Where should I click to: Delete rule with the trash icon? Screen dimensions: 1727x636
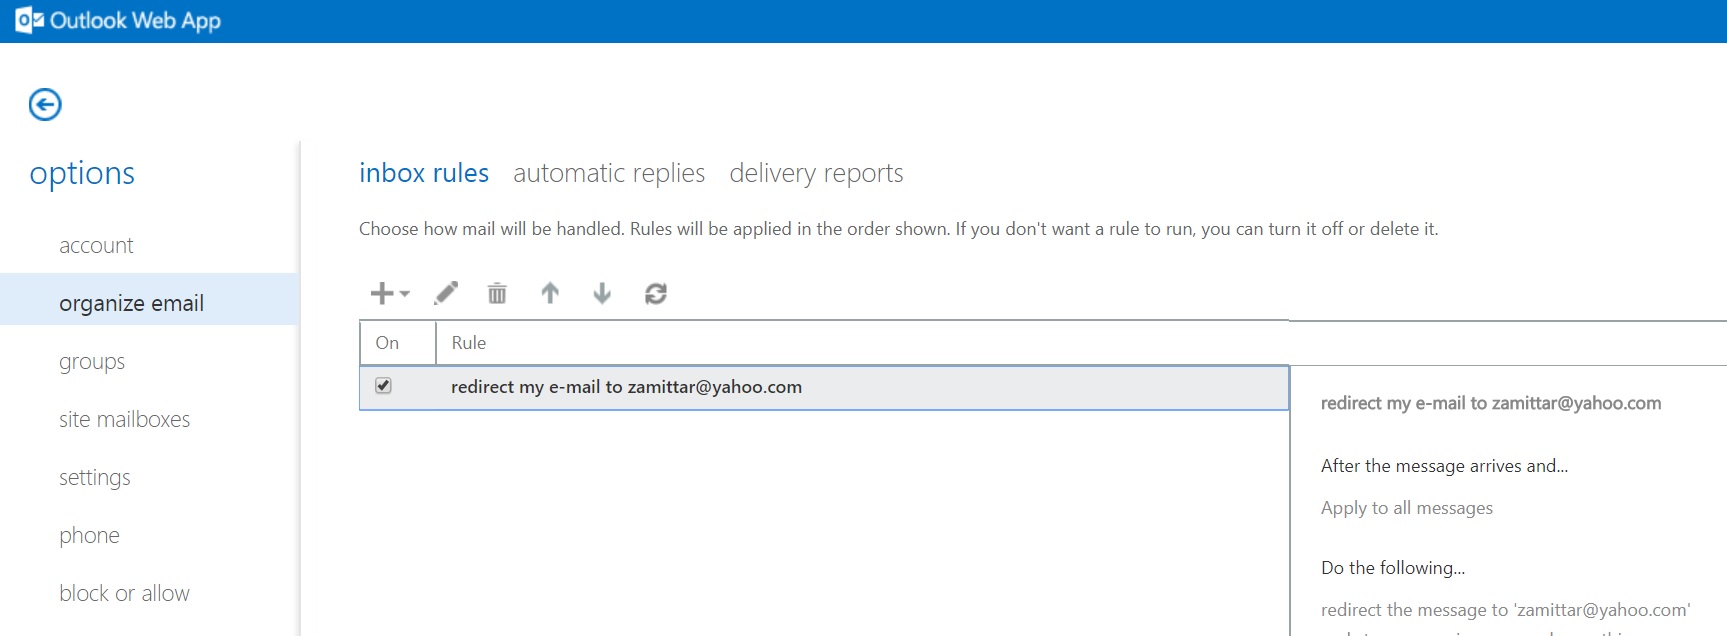[497, 293]
